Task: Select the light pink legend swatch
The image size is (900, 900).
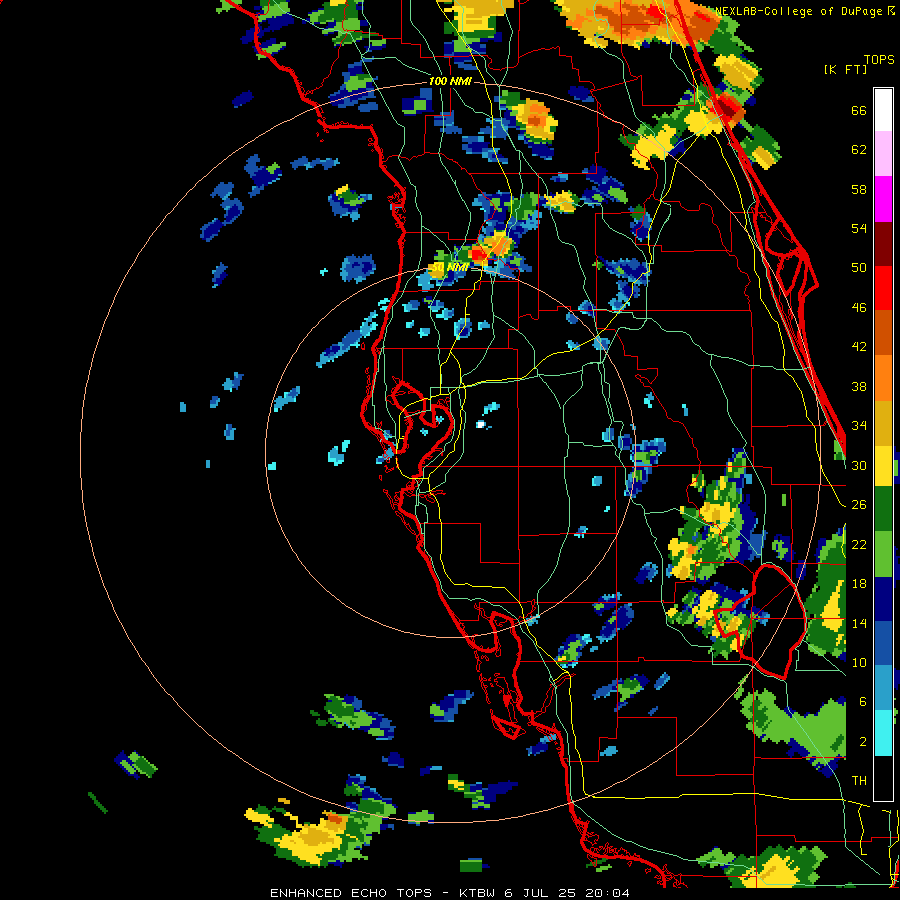Action: 883,153
